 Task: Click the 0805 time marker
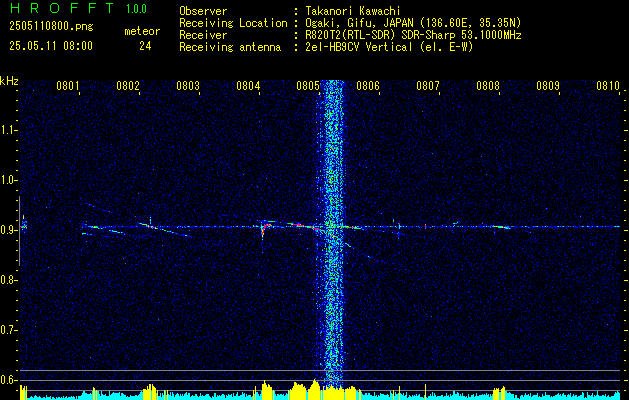click(308, 86)
